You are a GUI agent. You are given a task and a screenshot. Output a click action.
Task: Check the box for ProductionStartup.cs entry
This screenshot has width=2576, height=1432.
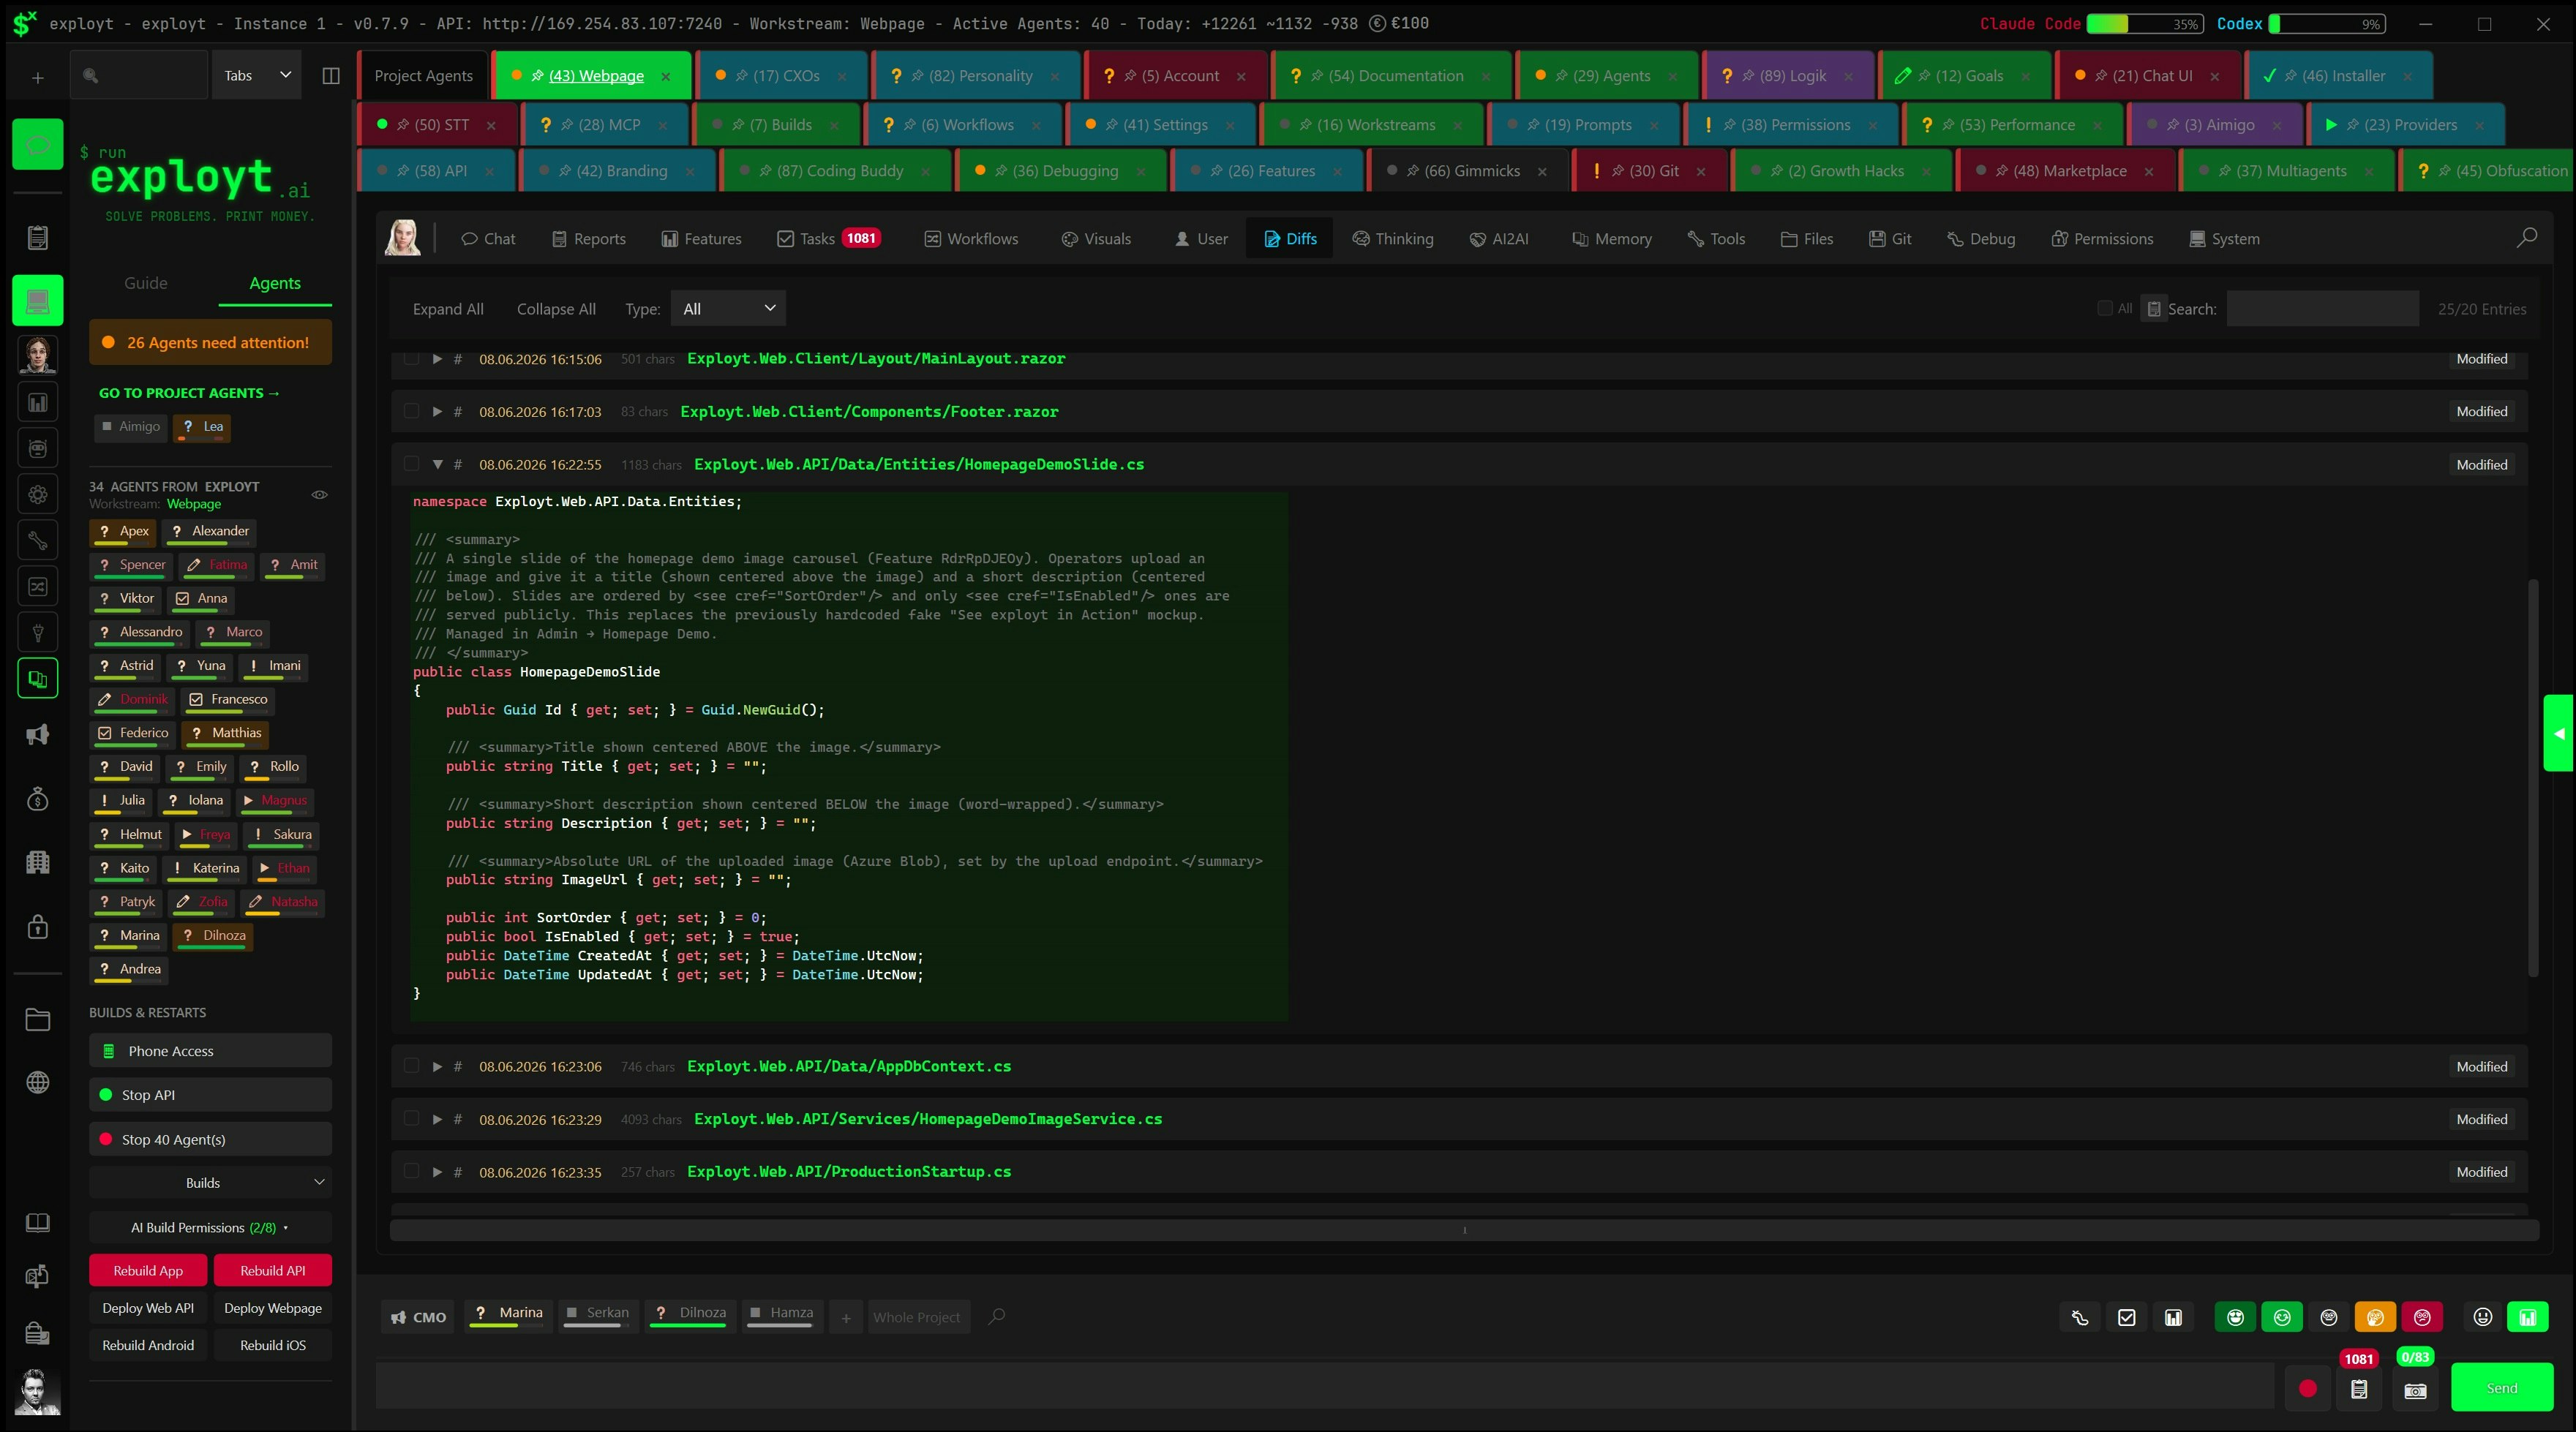click(411, 1172)
